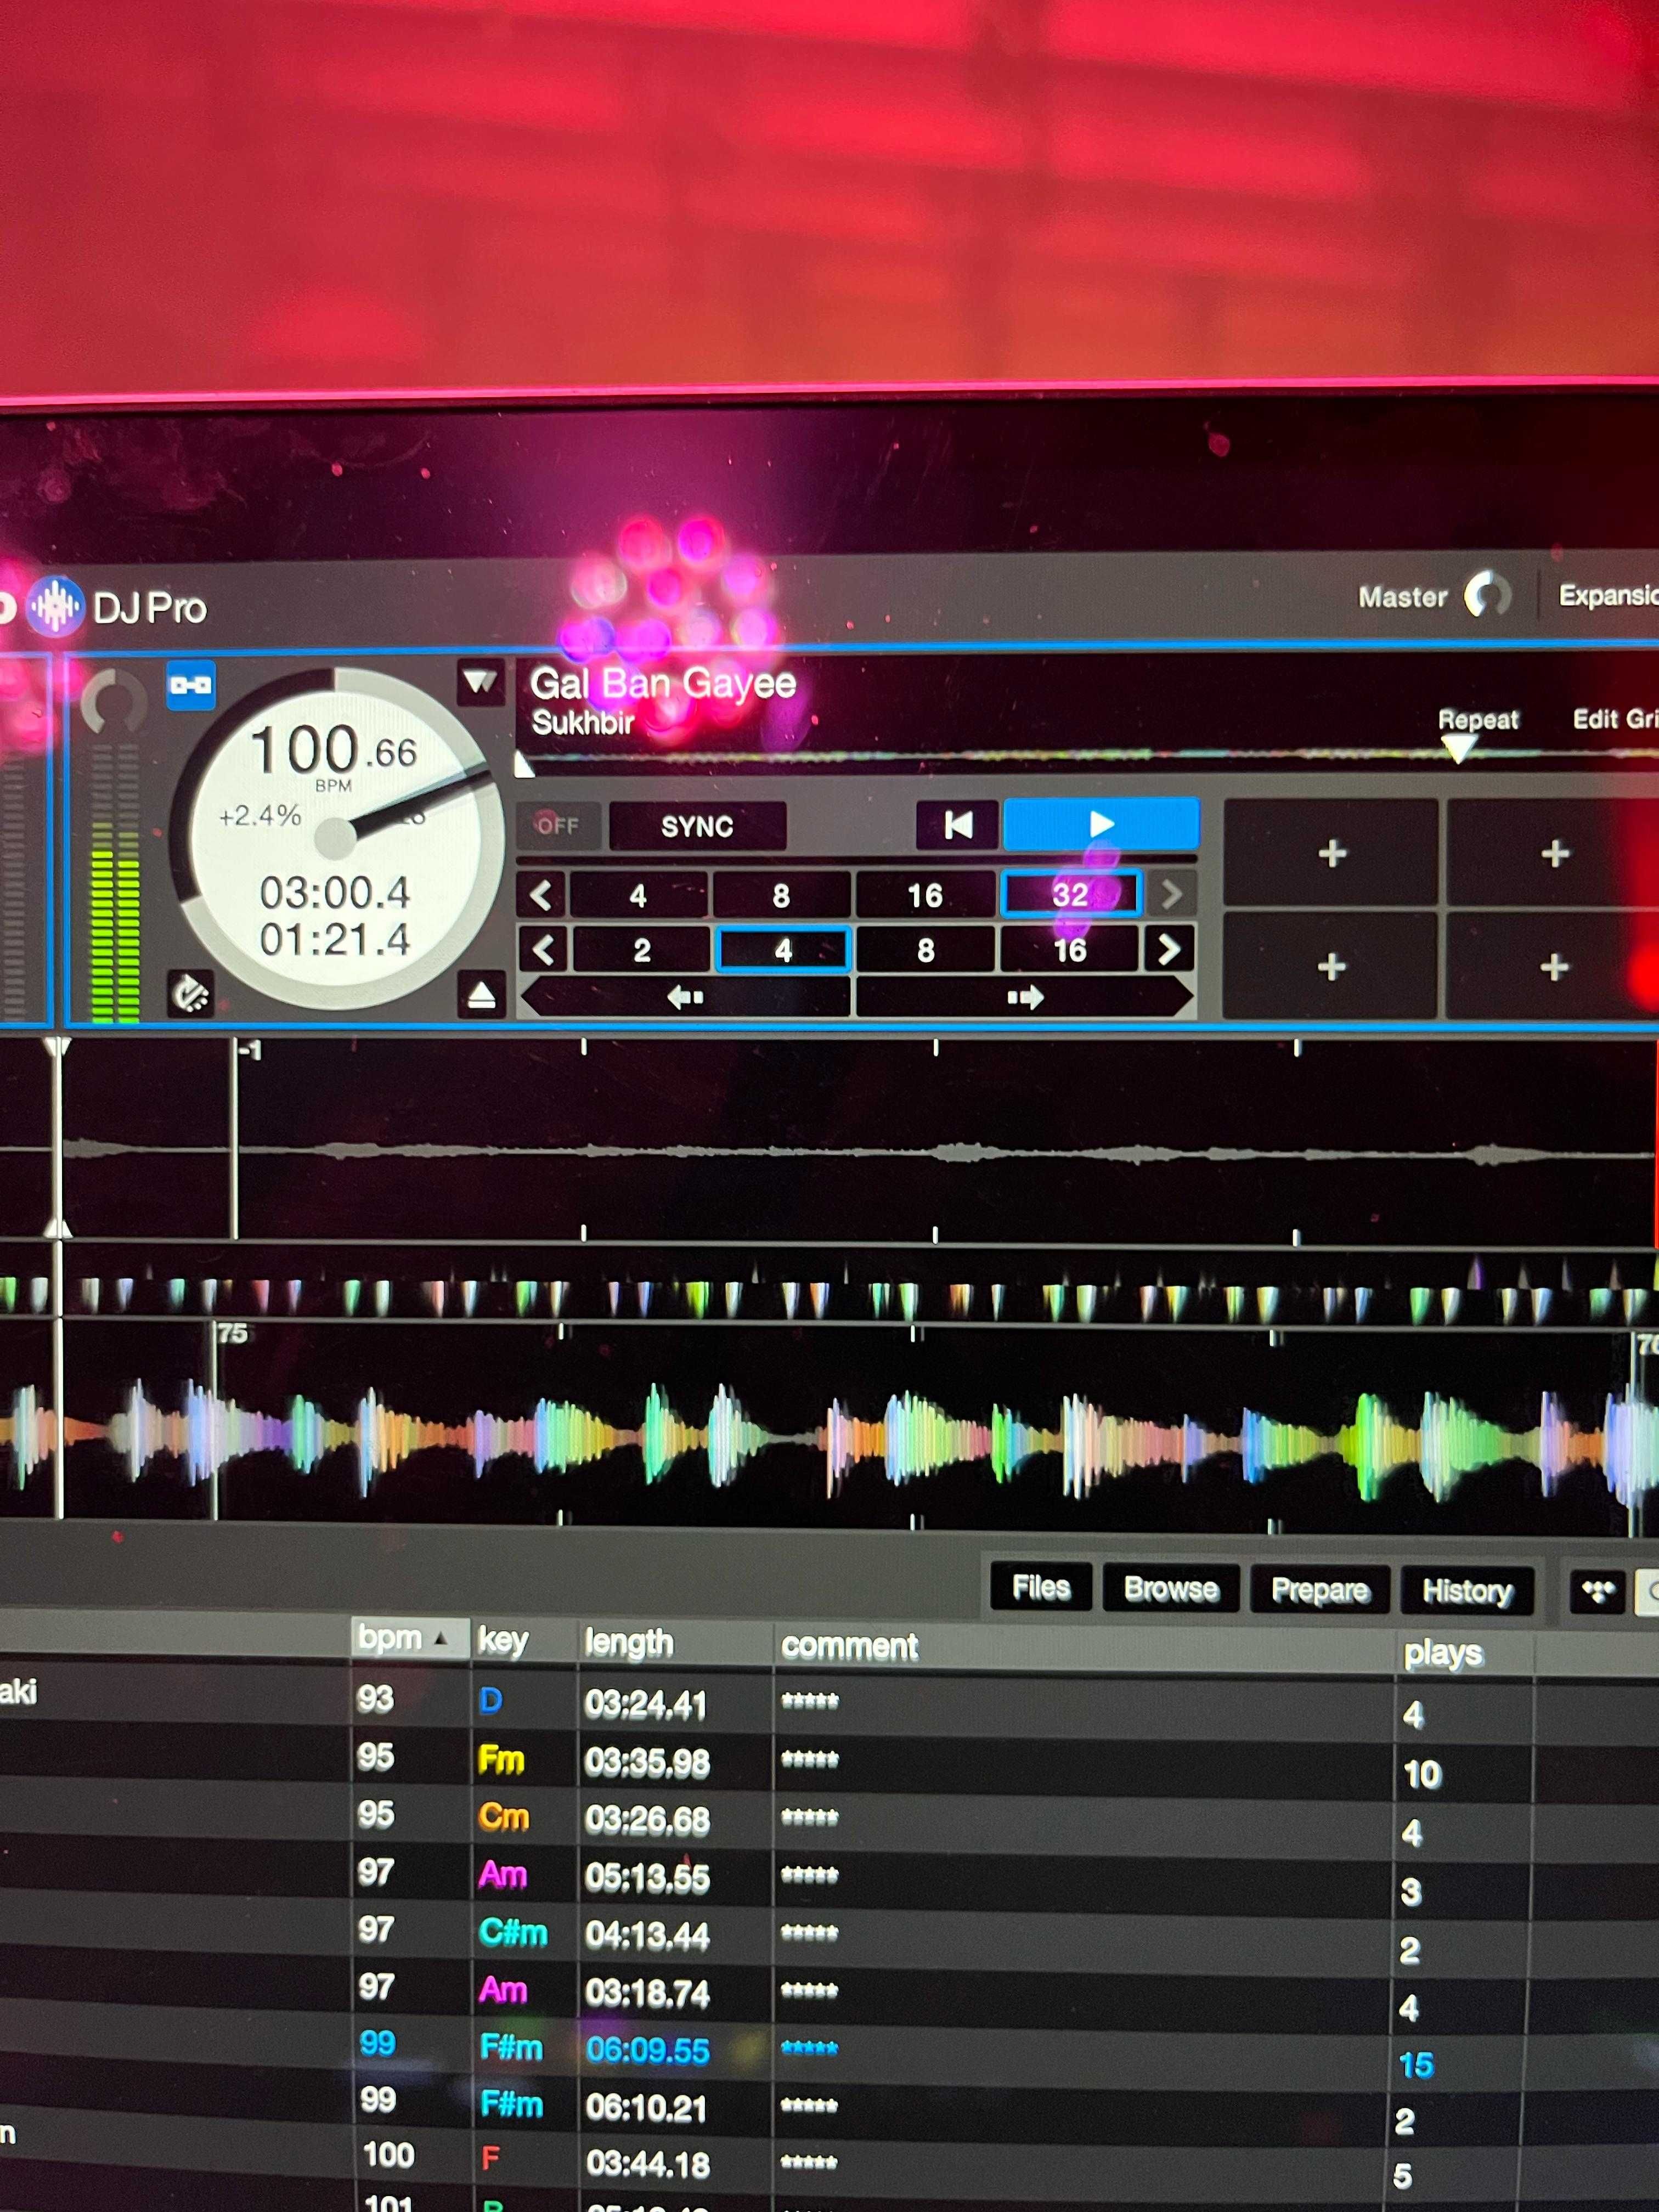Click the bar 75 marker on waveform
This screenshot has width=1659, height=2212.
point(232,1332)
